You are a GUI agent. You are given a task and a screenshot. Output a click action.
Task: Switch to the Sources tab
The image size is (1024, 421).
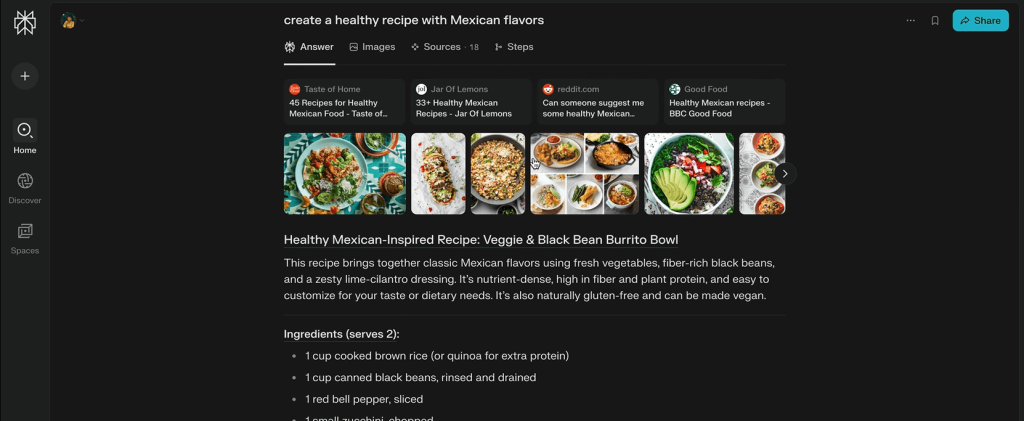[445, 47]
